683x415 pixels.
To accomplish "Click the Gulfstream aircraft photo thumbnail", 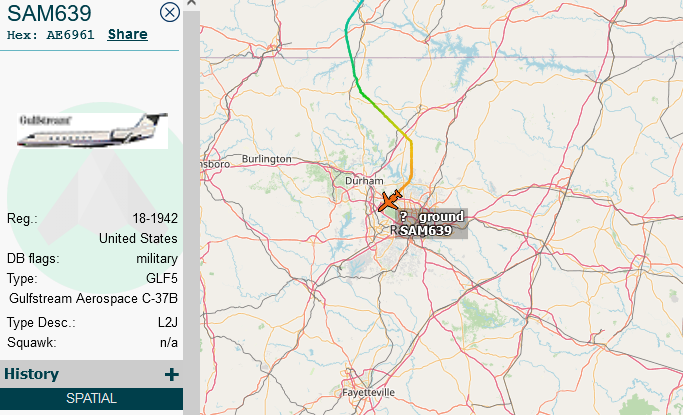I will [92, 131].
